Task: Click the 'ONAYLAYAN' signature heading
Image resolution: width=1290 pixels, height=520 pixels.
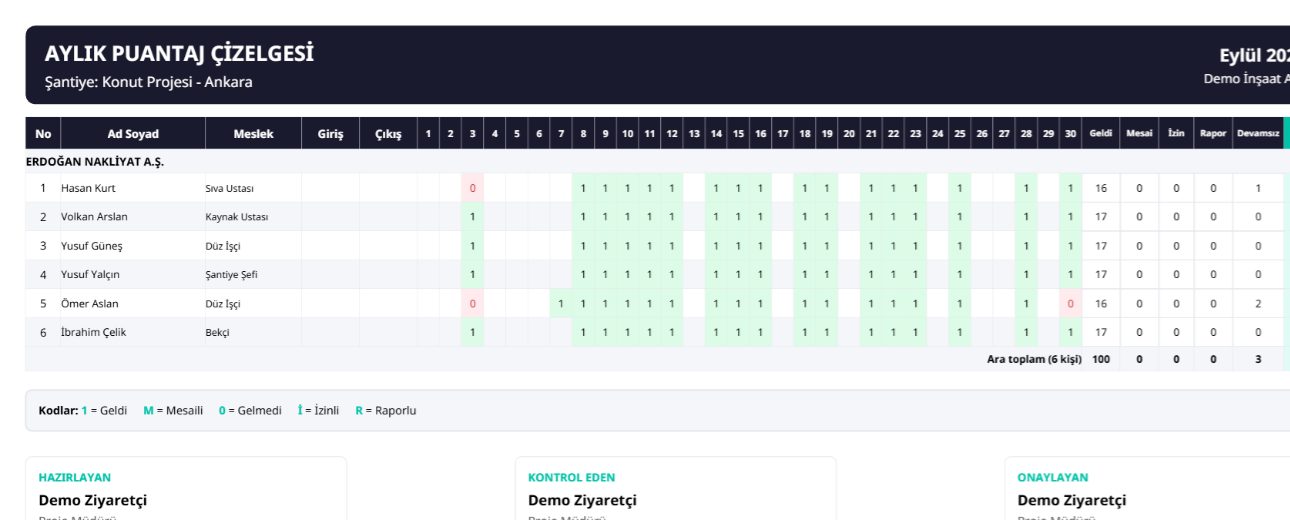Action: click(1053, 478)
